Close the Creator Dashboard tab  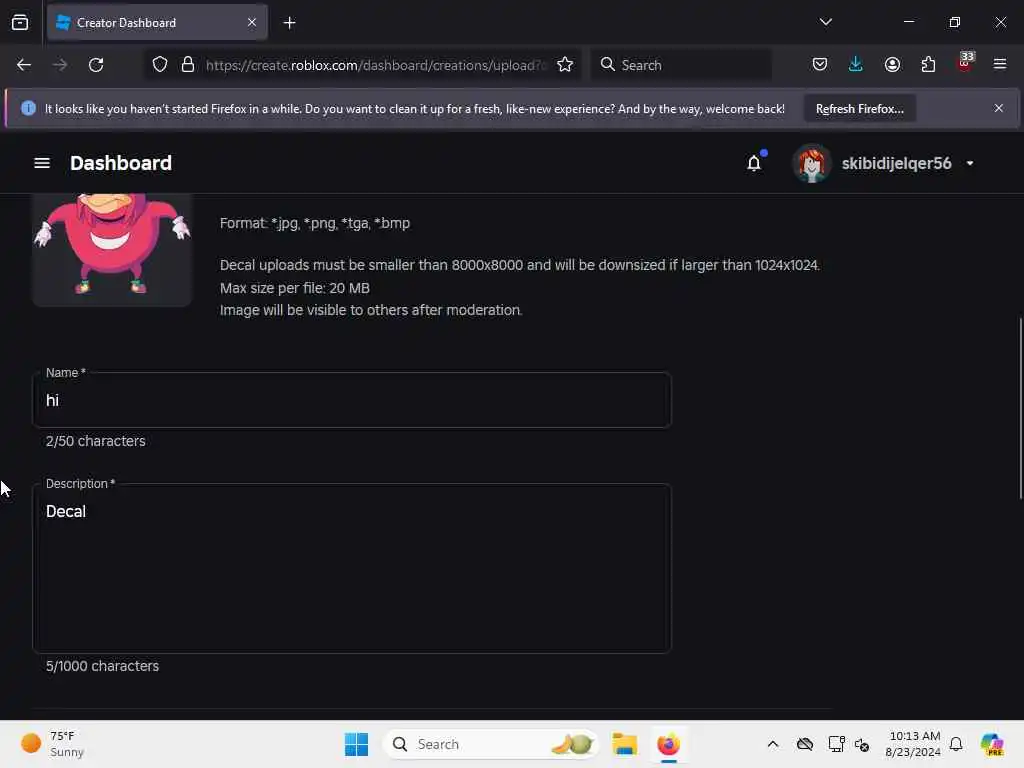click(x=252, y=23)
